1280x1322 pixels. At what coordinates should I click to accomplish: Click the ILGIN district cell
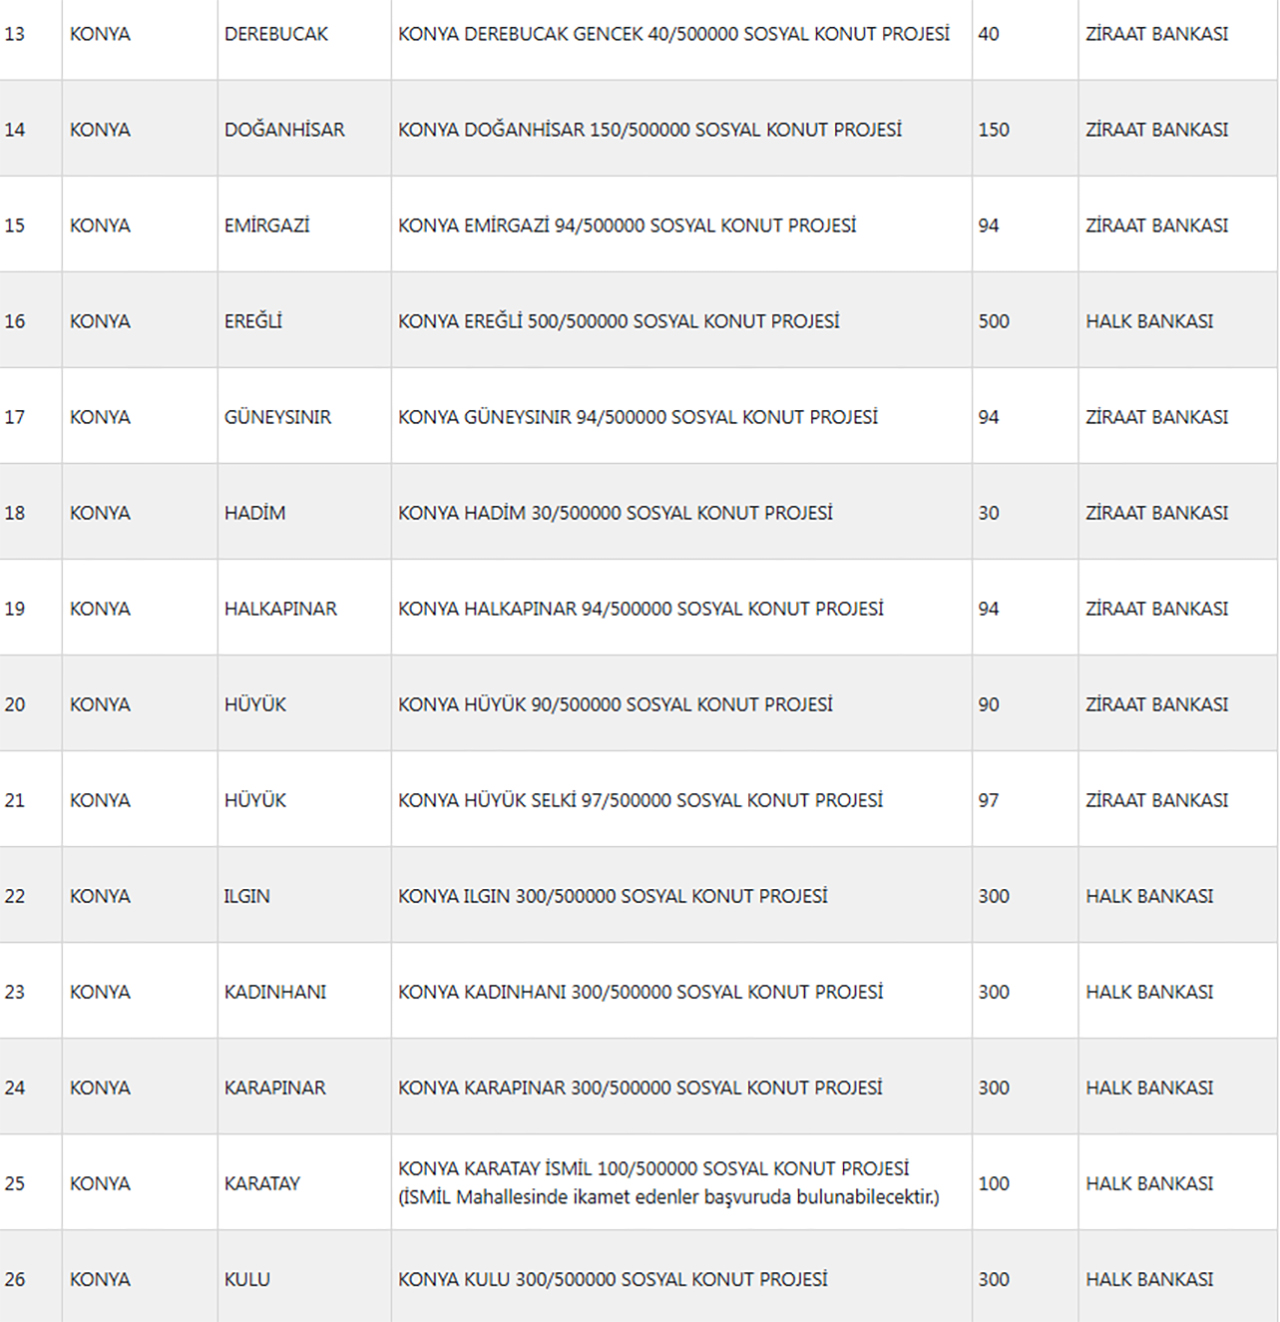[x=247, y=897]
